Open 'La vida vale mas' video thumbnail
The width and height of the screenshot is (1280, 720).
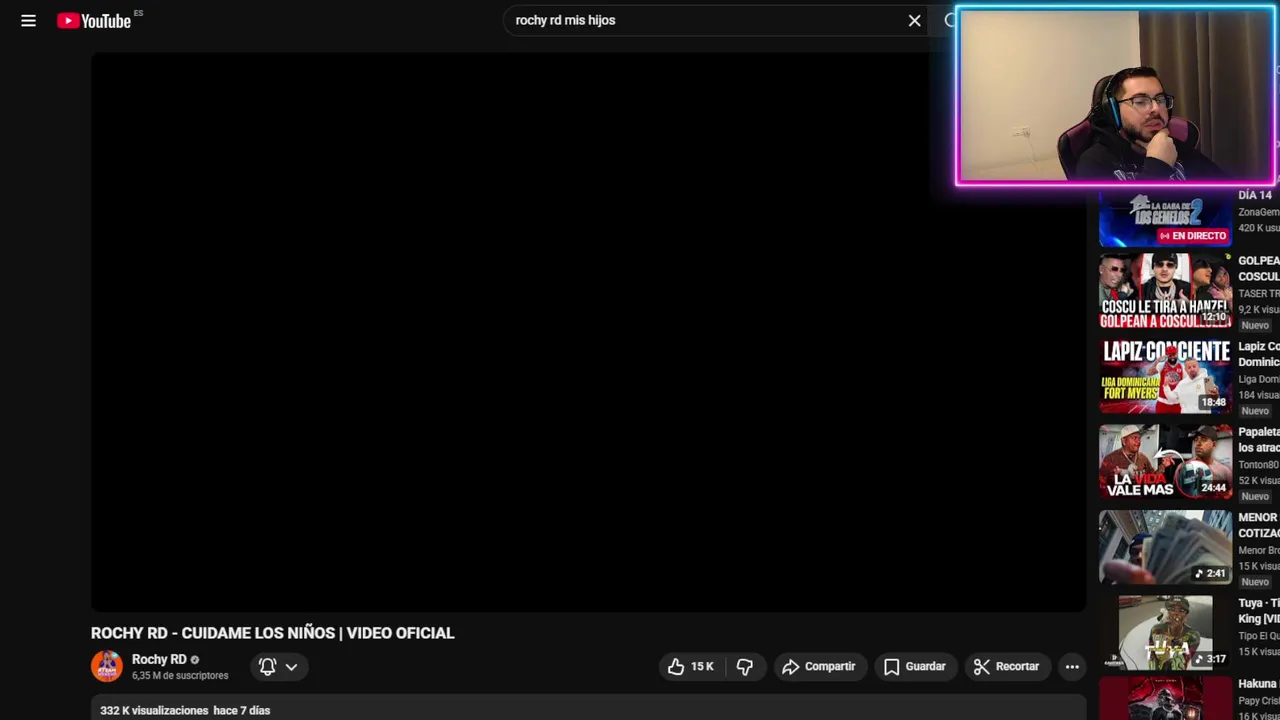click(1166, 462)
